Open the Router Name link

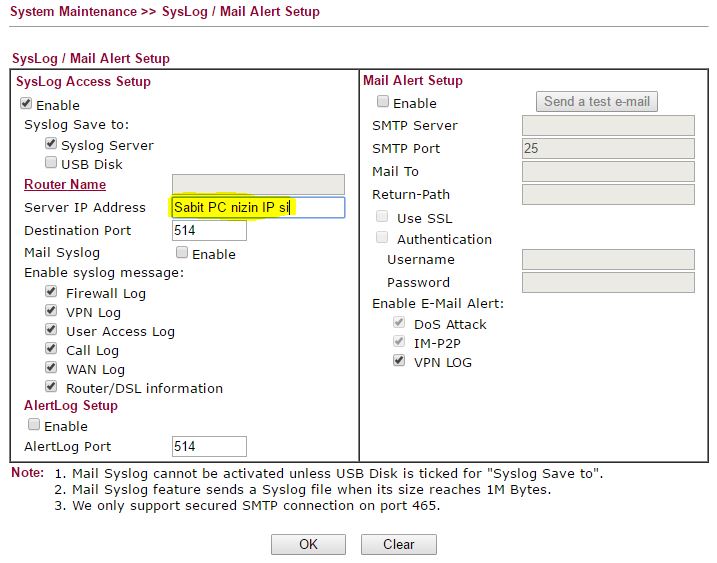[65, 184]
